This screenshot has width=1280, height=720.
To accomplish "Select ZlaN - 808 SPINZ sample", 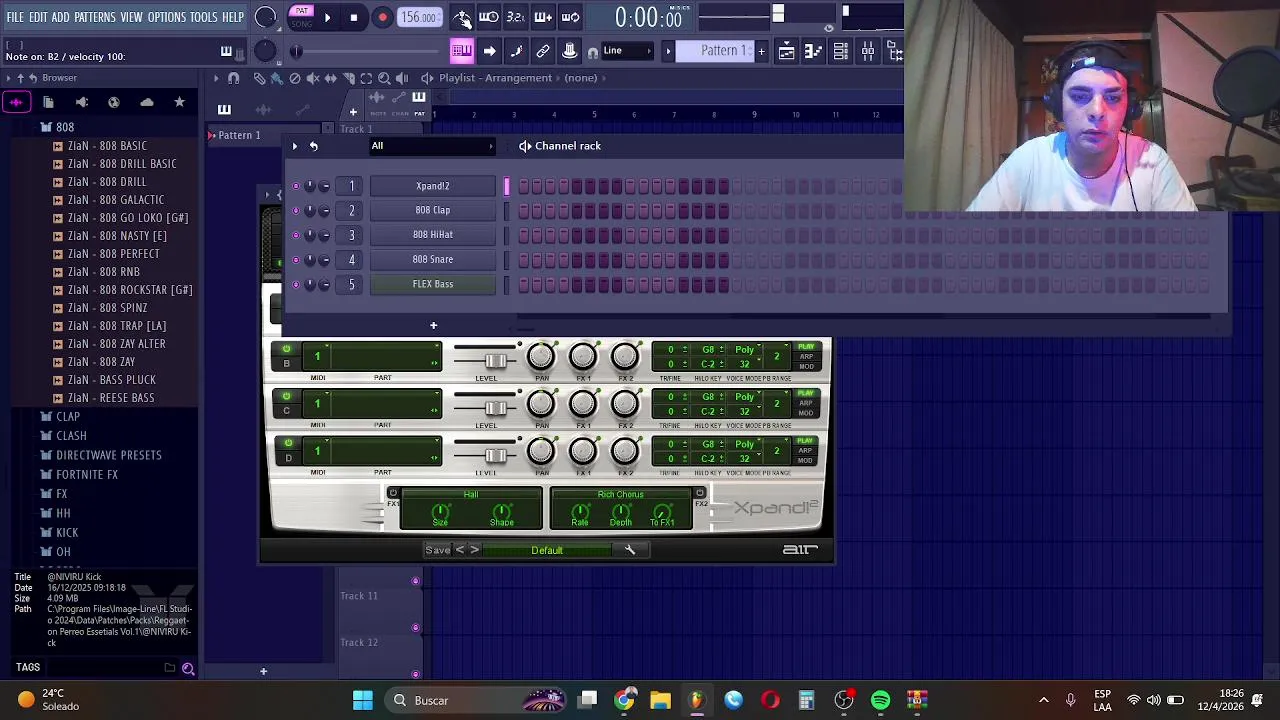I will [107, 308].
